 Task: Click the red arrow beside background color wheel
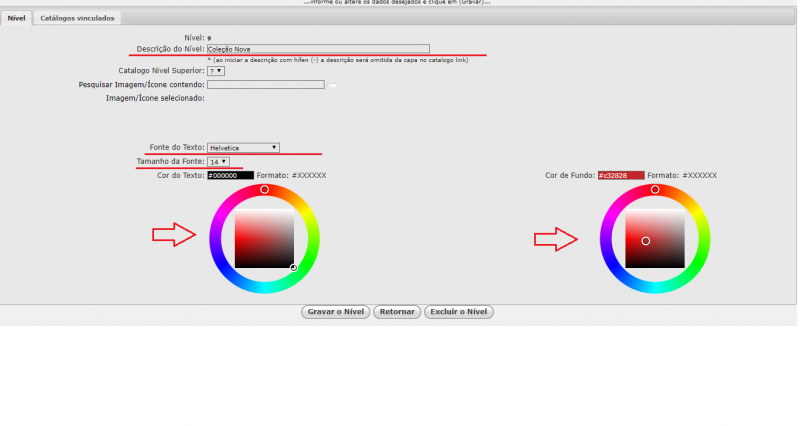[x=555, y=239]
